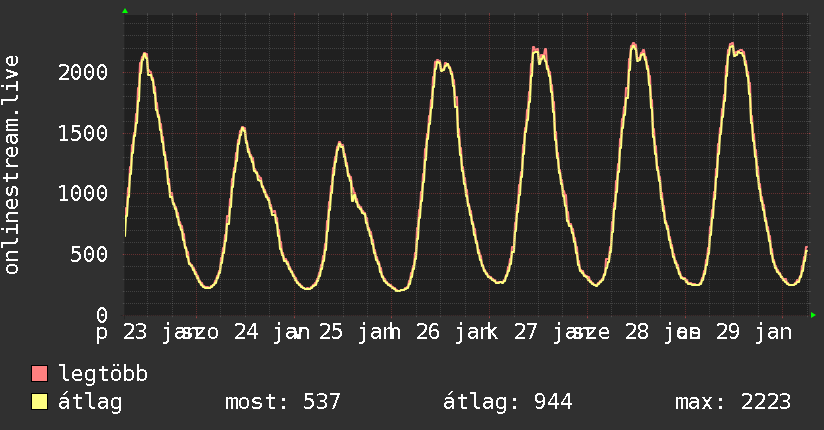Click the y-axis label '1000'

(83, 194)
